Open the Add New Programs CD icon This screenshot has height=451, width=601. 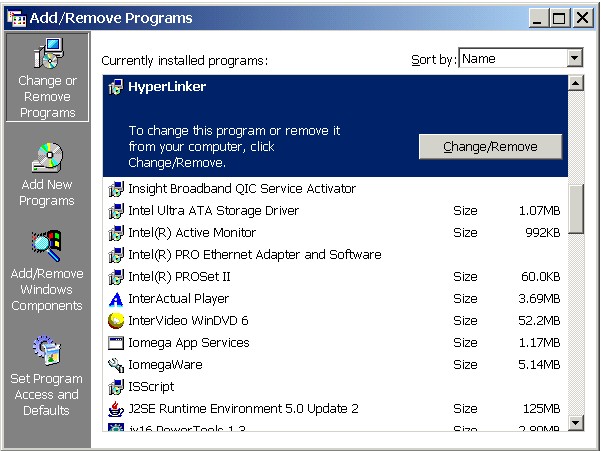tap(47, 157)
